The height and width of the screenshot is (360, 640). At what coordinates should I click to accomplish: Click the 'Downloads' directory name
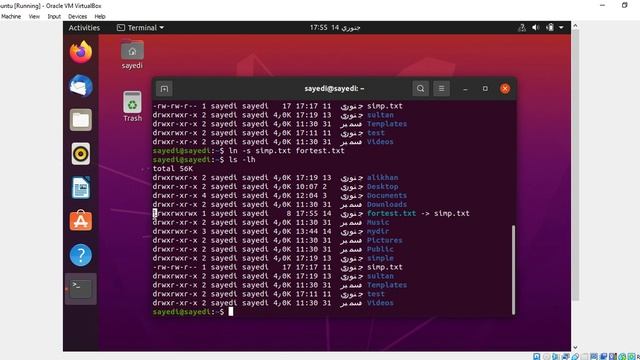pyautogui.click(x=387, y=204)
